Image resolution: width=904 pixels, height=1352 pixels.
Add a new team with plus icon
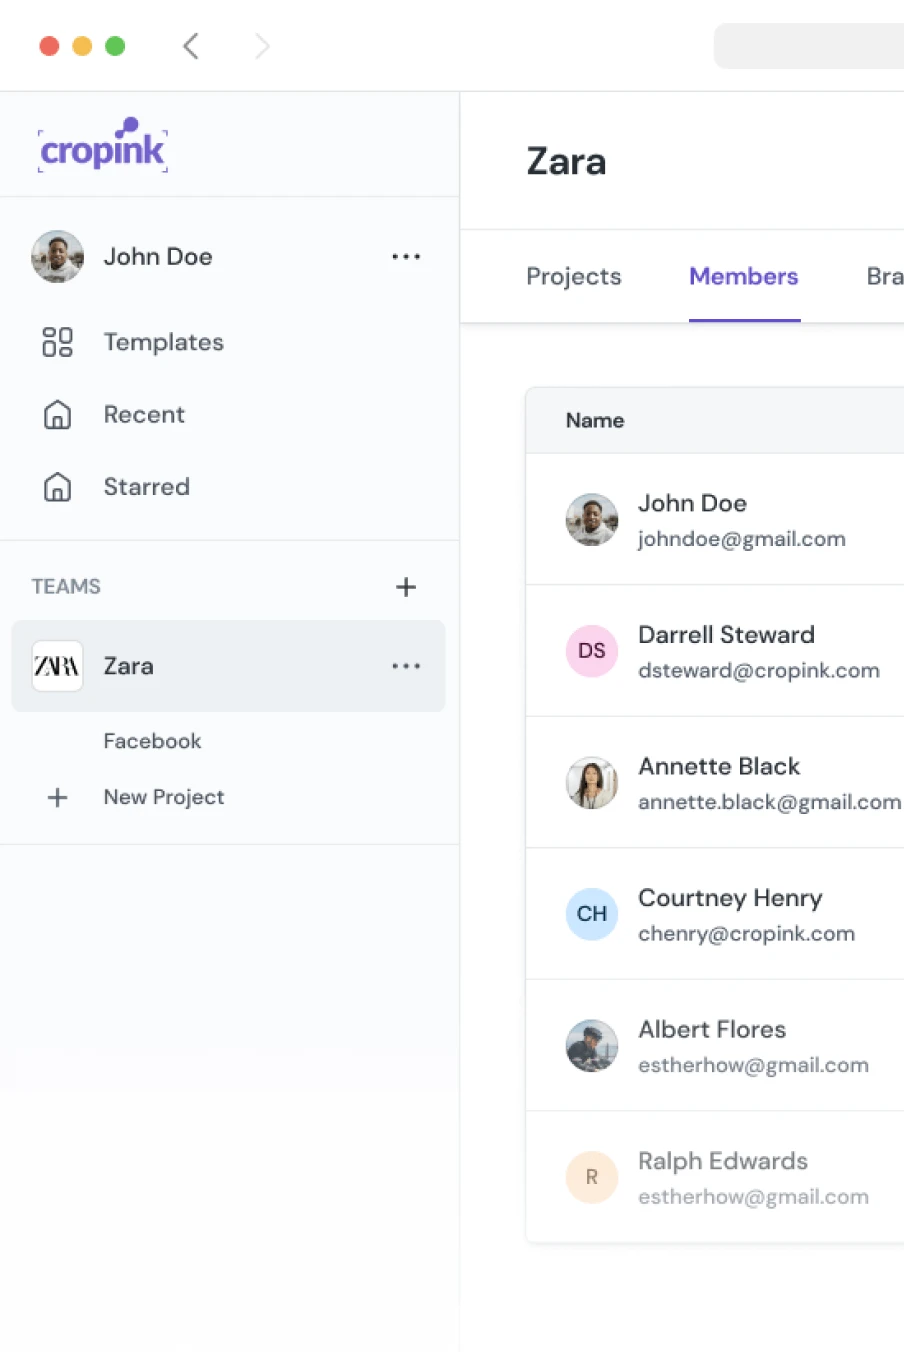[x=406, y=587]
